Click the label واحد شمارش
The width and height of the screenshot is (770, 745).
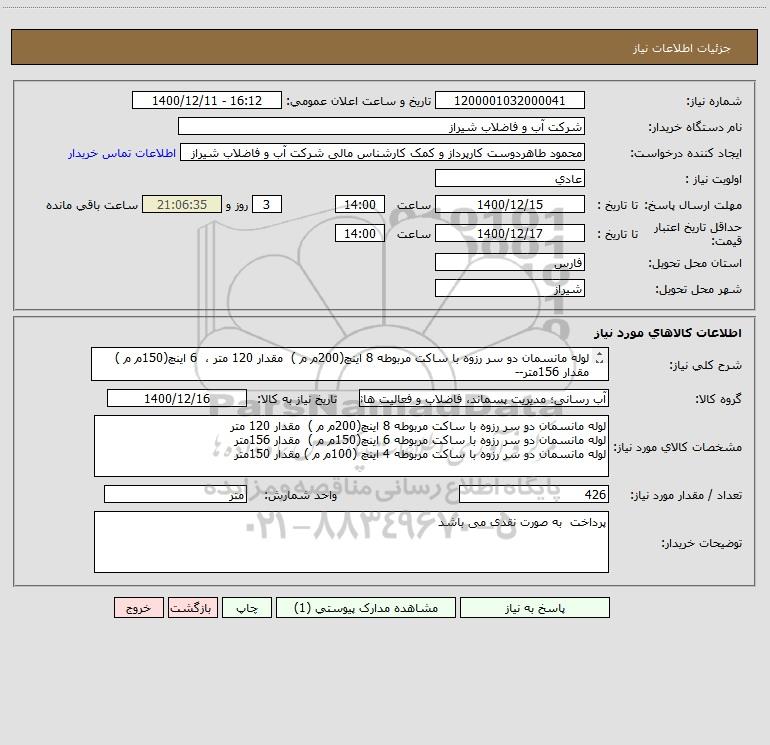(301, 495)
